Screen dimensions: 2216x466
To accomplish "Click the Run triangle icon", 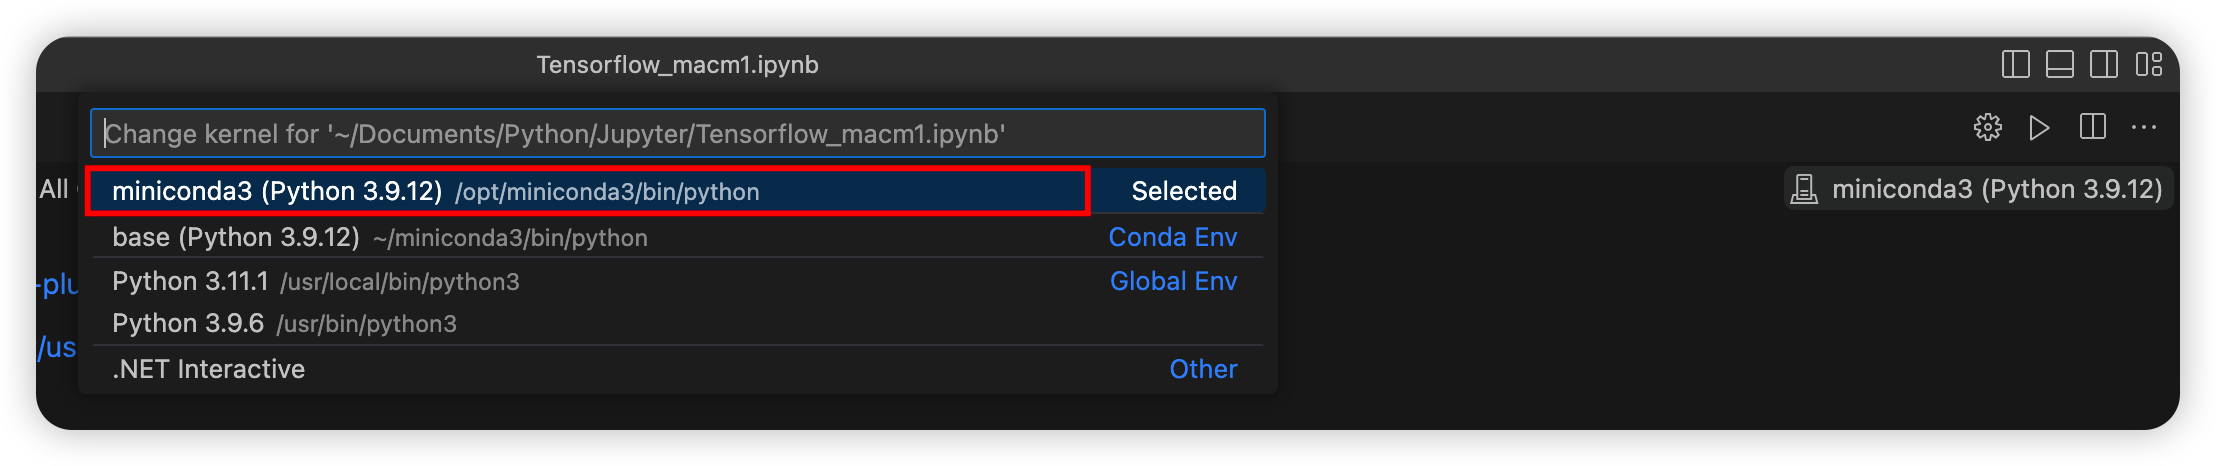I will pos(2039,128).
